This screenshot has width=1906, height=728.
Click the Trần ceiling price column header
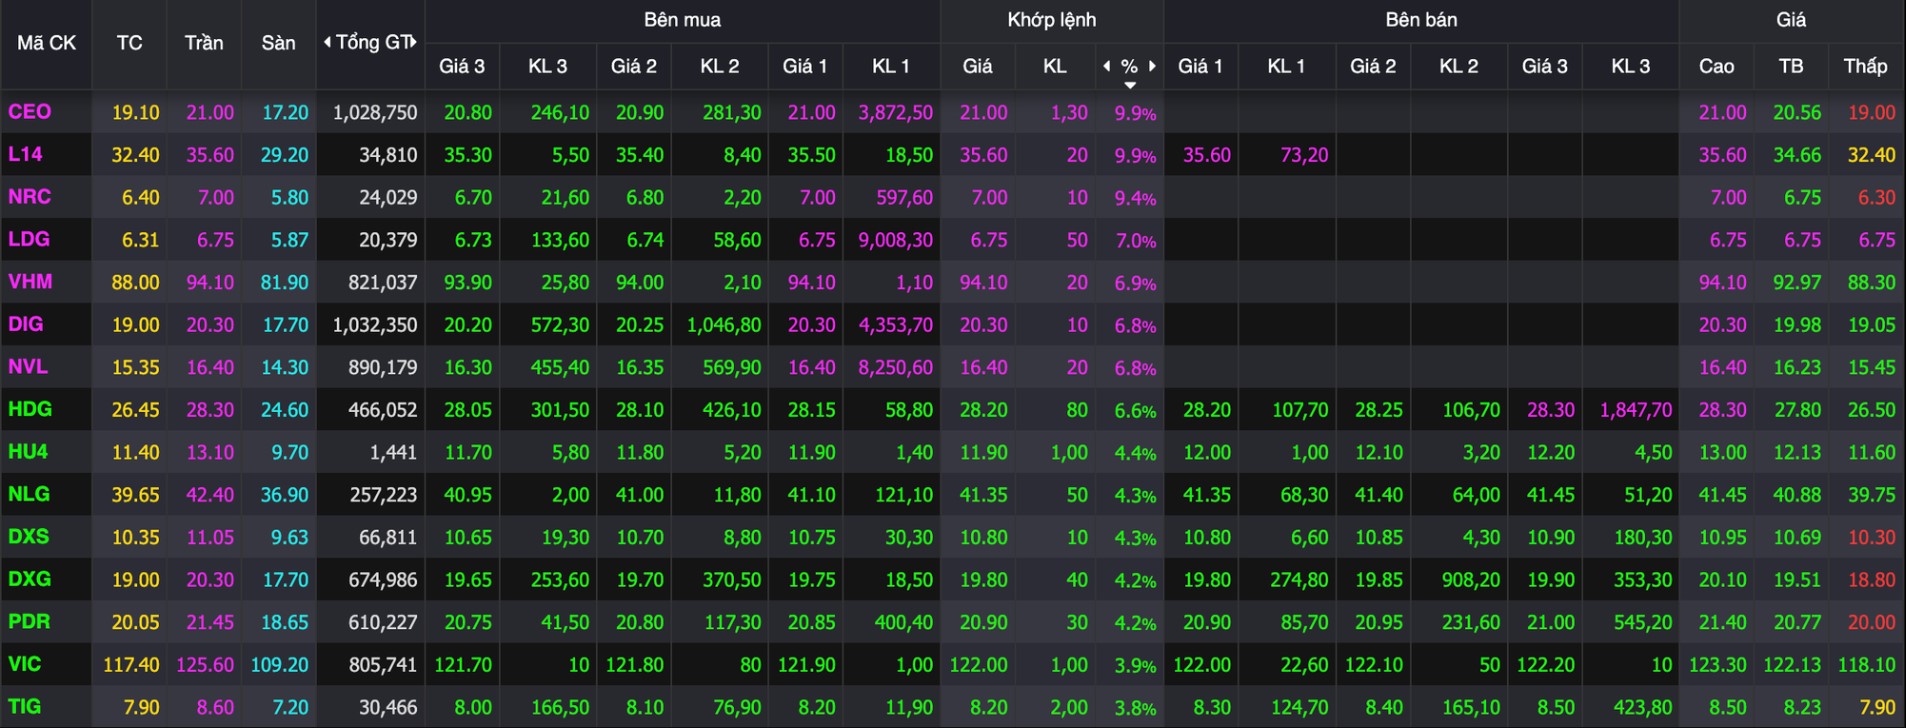[x=204, y=43]
